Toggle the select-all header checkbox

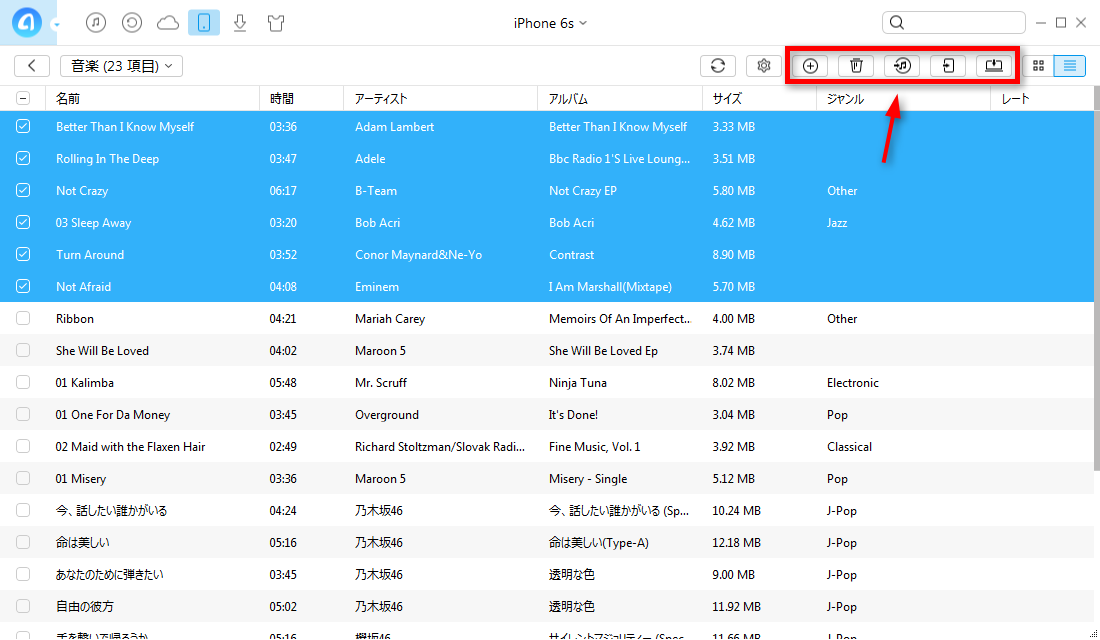23,98
